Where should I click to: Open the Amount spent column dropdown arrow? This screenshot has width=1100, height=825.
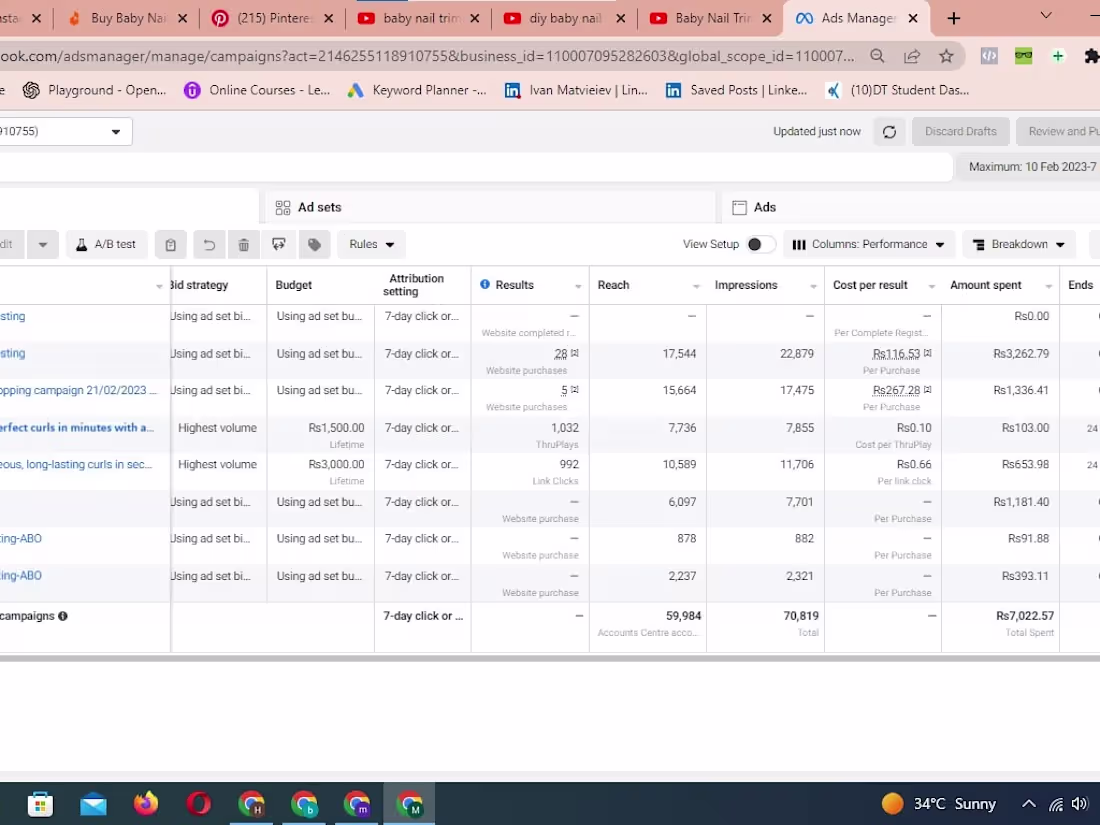tap(1049, 286)
